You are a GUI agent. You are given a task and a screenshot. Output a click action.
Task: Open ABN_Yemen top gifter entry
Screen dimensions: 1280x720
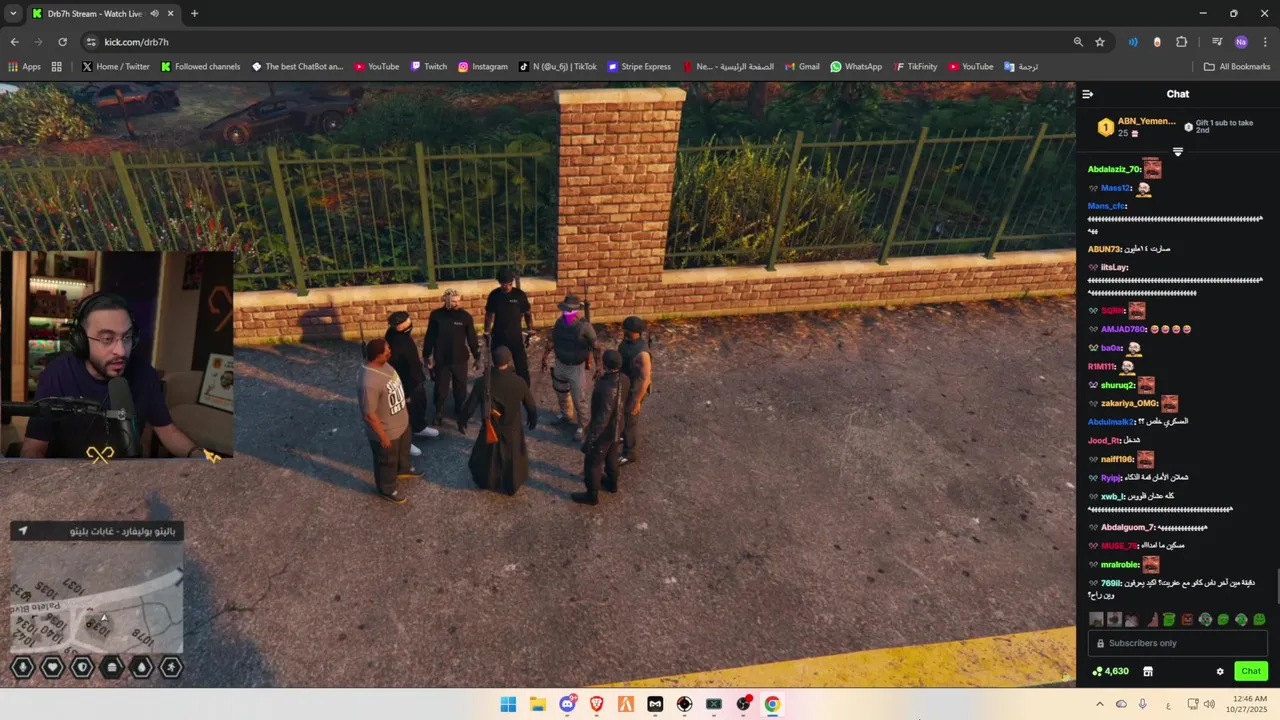pyautogui.click(x=1138, y=127)
